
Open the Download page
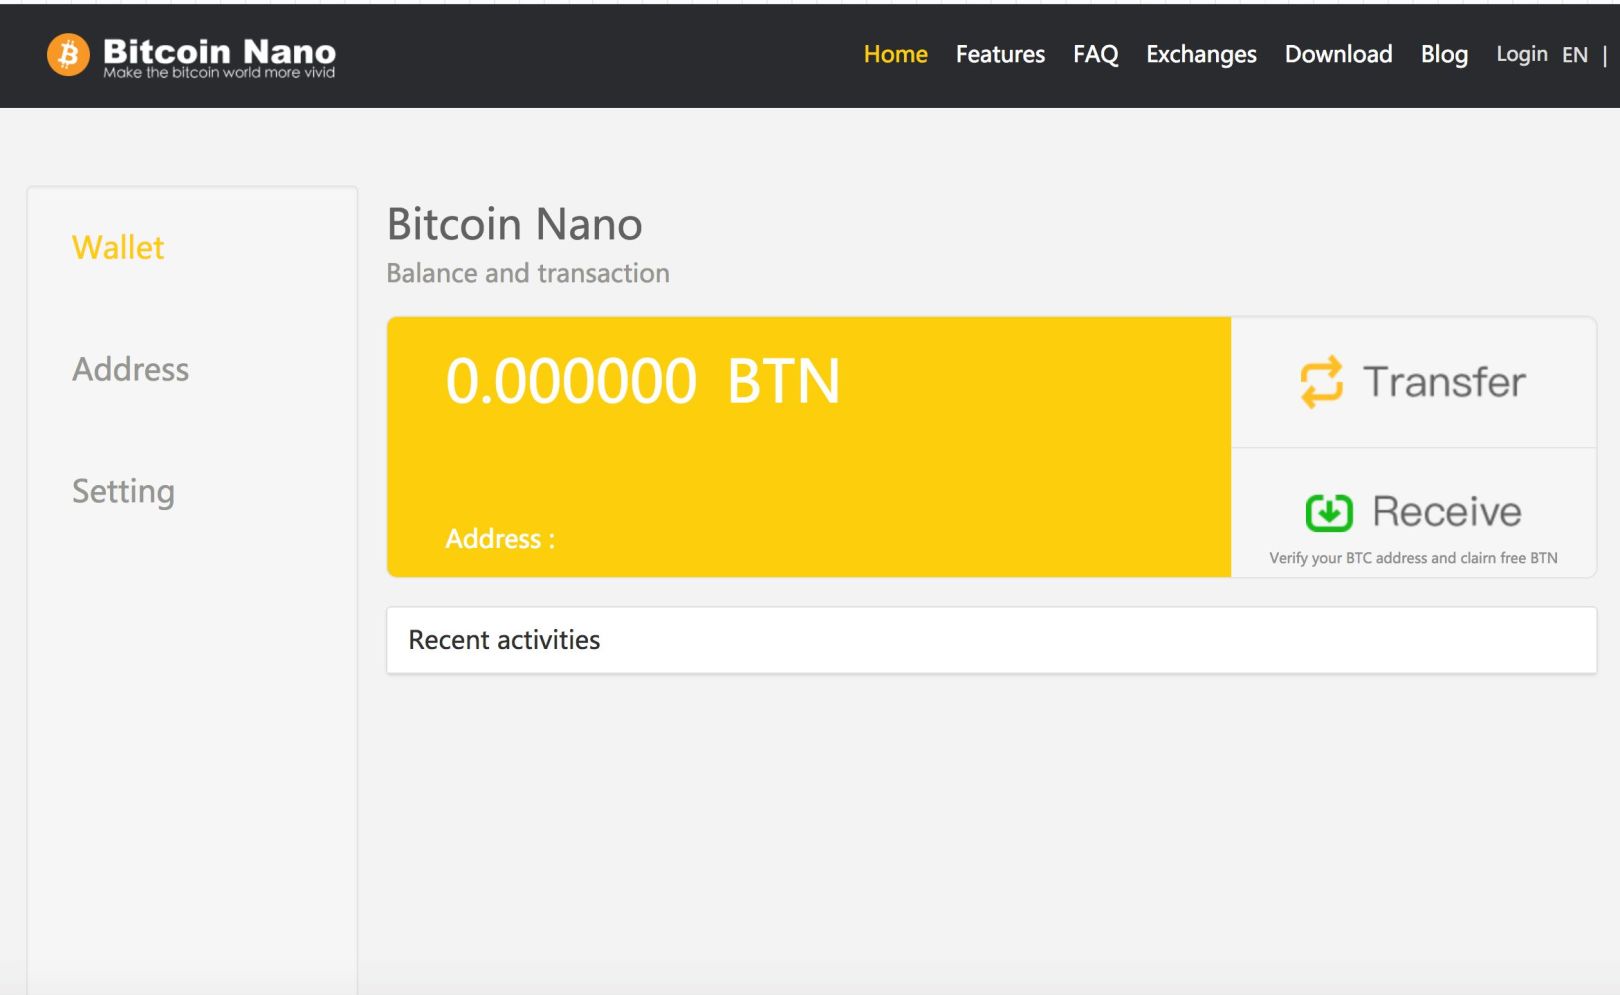[1338, 54]
